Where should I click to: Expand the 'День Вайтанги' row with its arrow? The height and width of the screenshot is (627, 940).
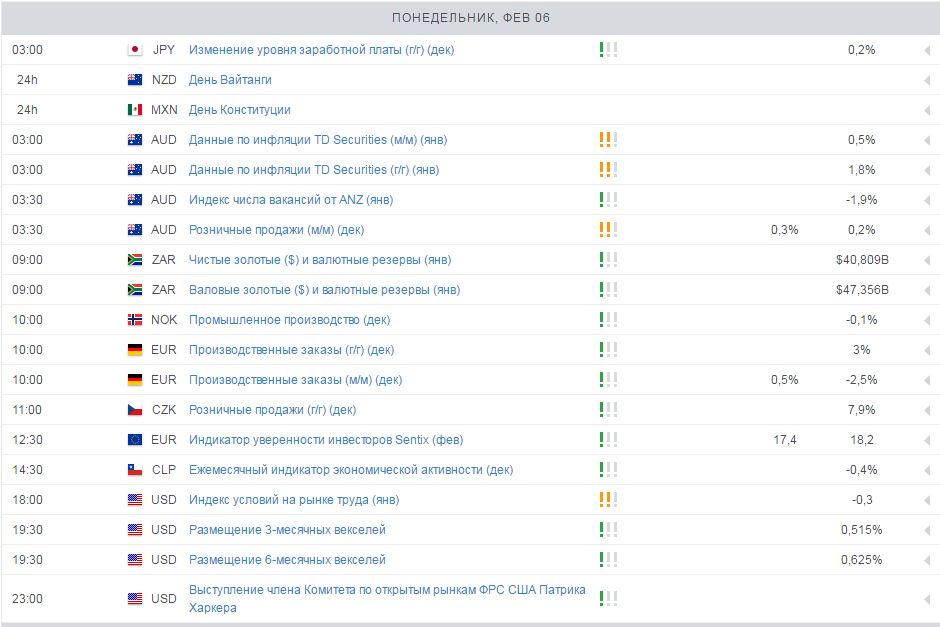(x=927, y=81)
